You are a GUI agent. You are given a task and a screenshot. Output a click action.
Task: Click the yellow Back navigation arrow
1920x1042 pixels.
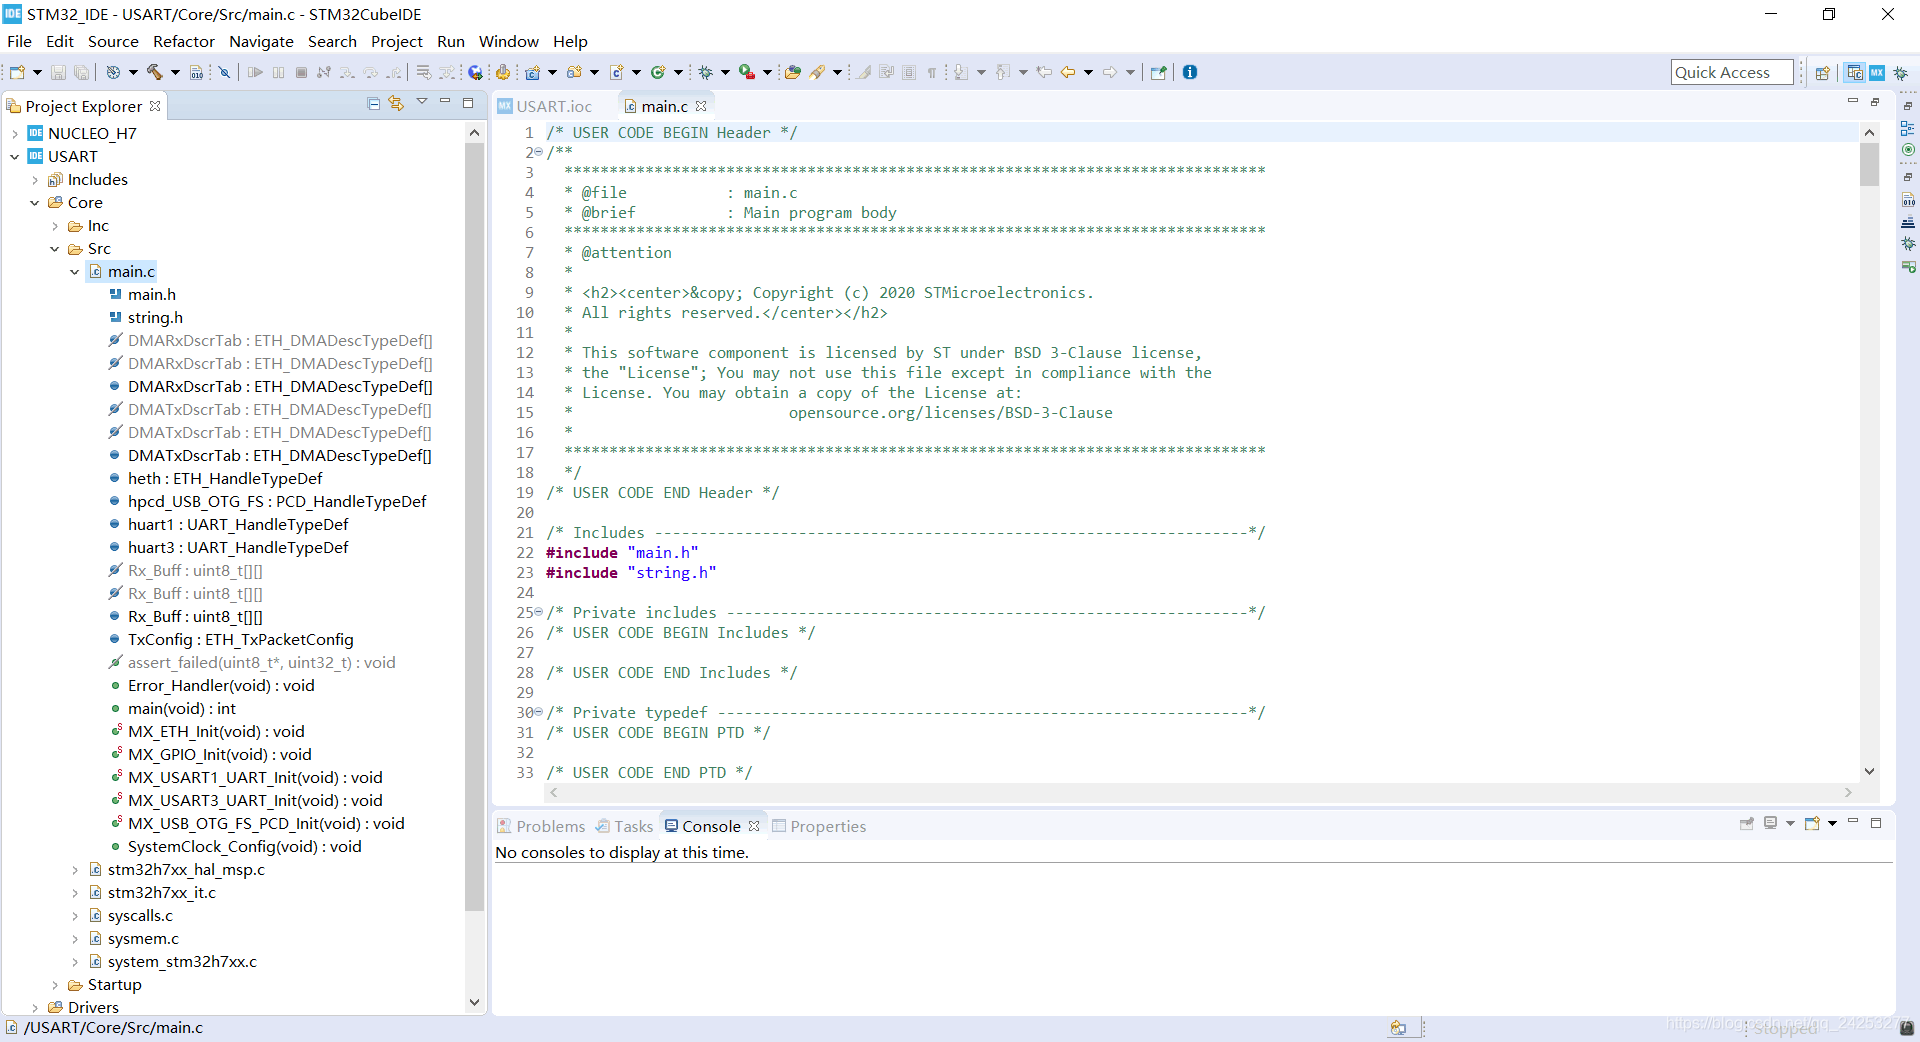click(1068, 72)
